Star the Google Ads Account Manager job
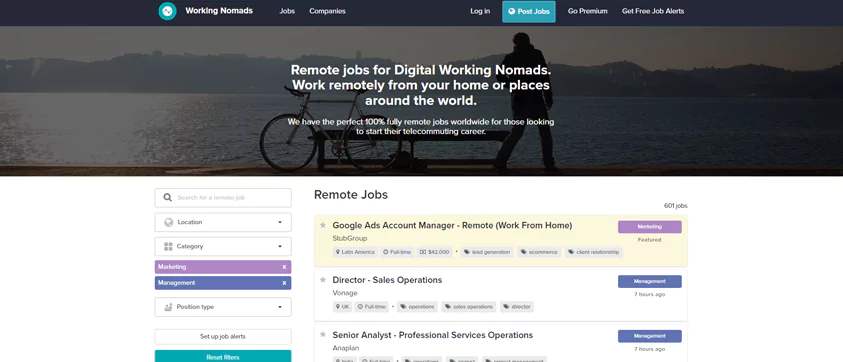Screen dimensions: 843x362 pos(323,225)
